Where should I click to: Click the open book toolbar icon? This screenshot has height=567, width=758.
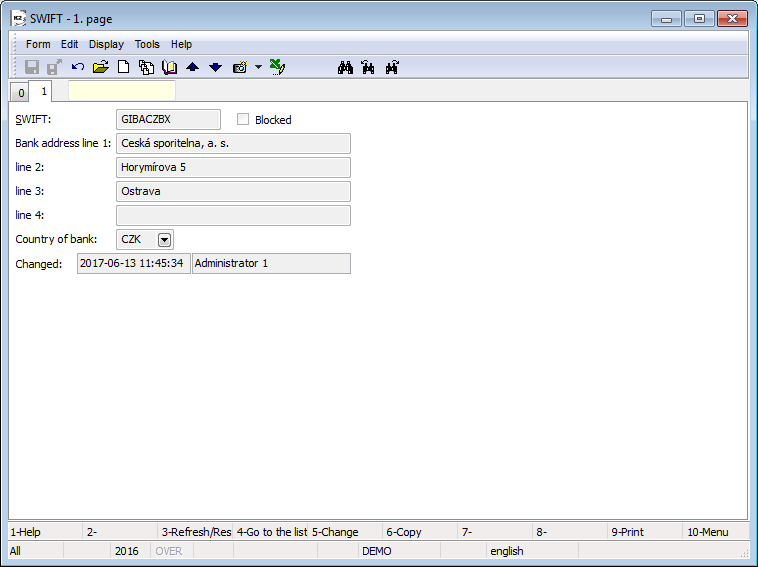click(169, 67)
